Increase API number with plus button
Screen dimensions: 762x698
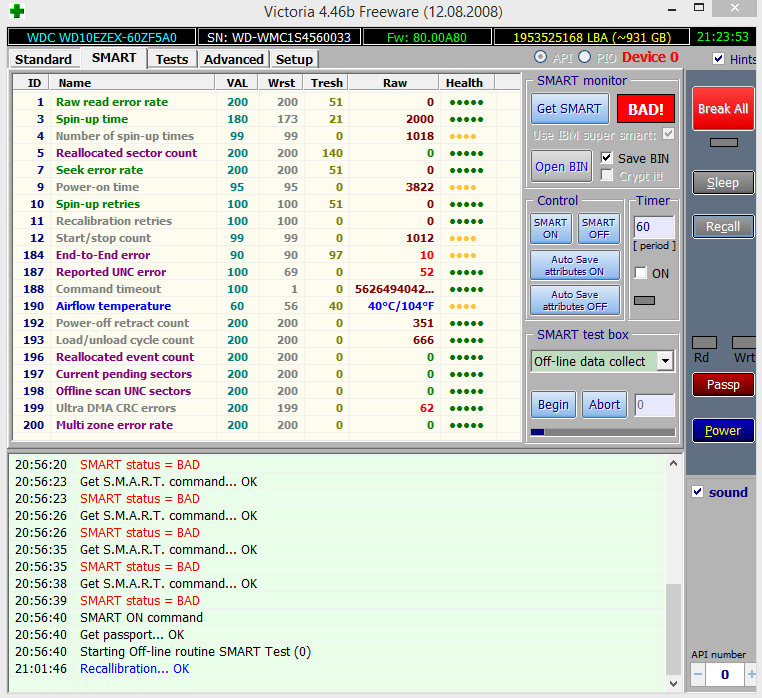(751, 674)
